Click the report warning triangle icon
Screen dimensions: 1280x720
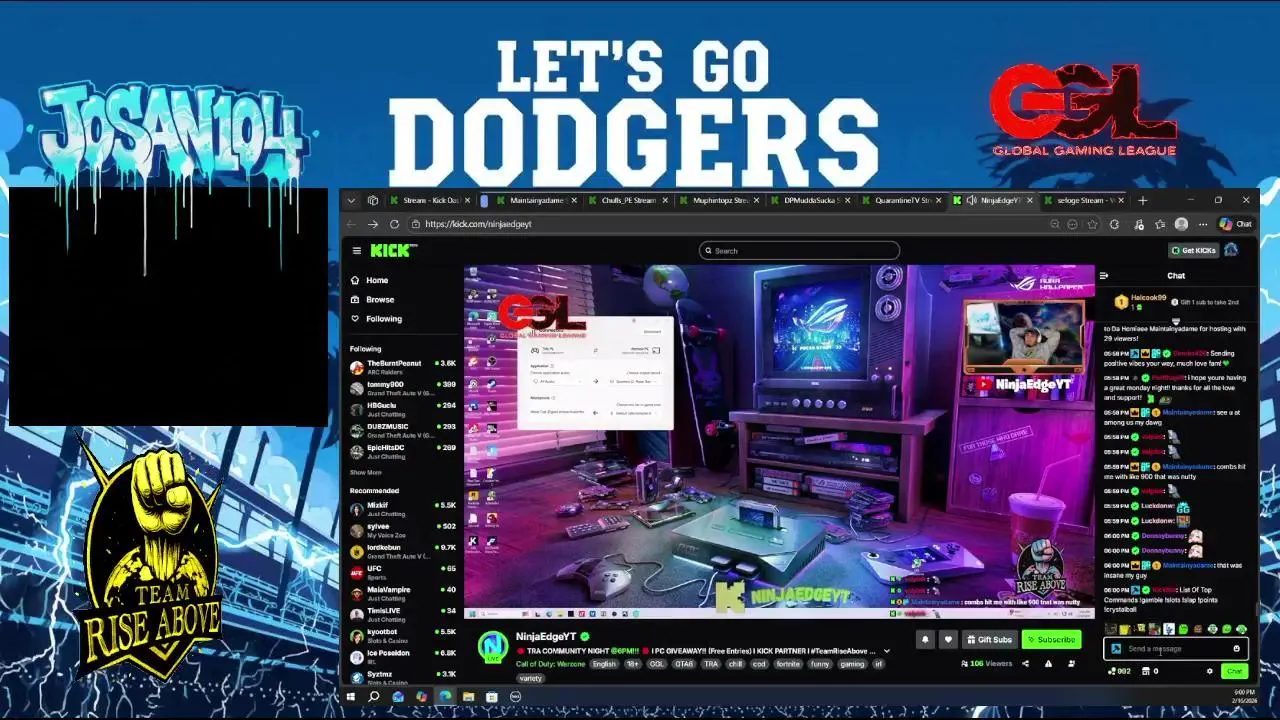[x=1048, y=663]
